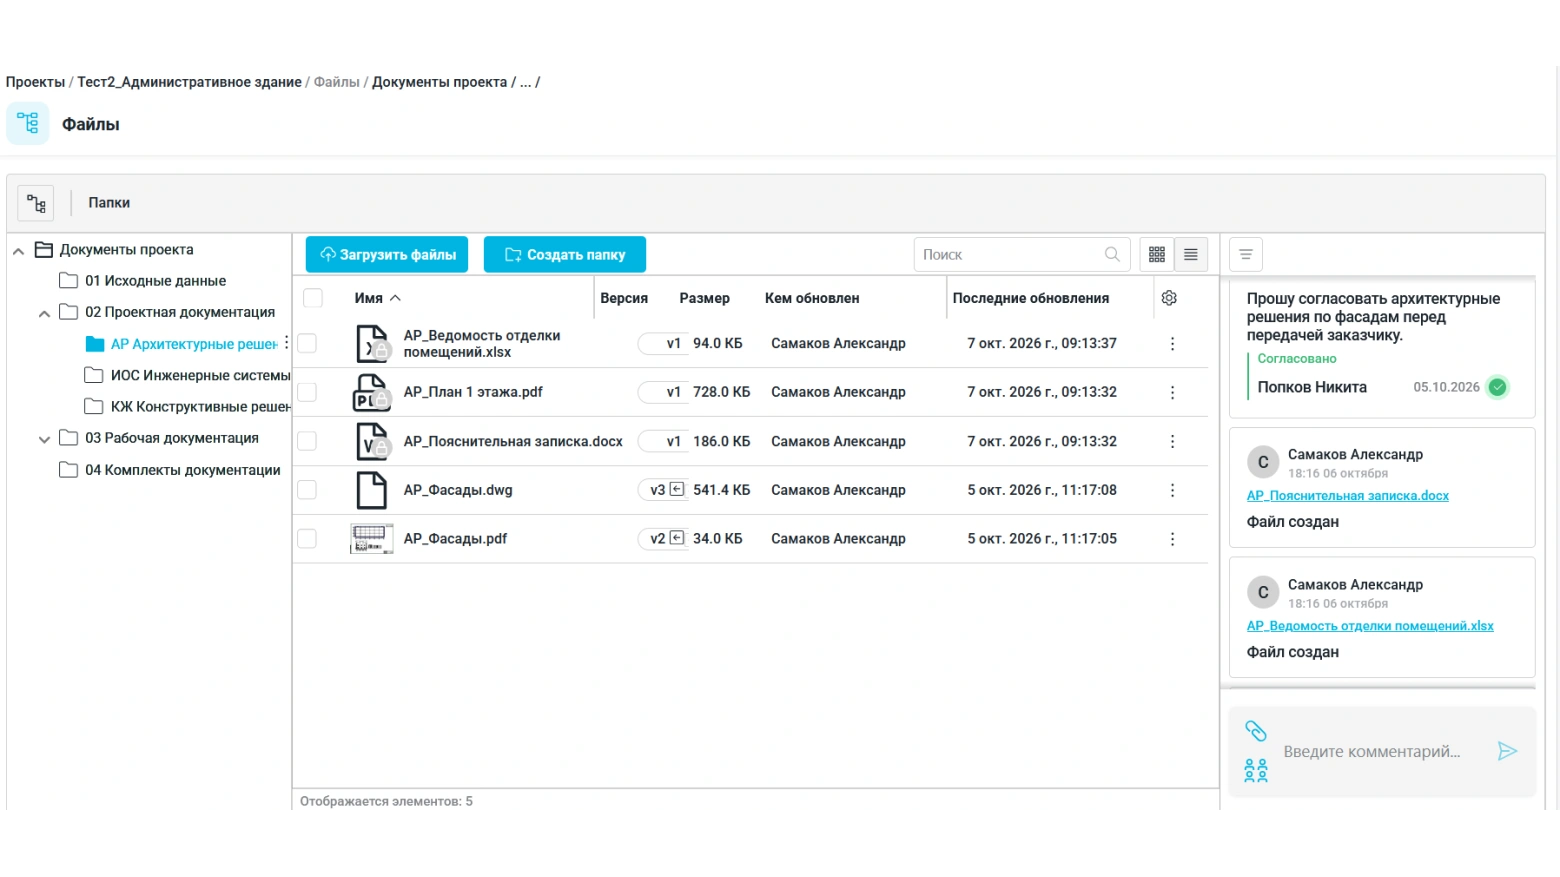Image resolution: width=1560 pixels, height=877 pixels.
Task: Tick the checkbox next to АР_Фасады.pdf
Action: pyautogui.click(x=307, y=539)
